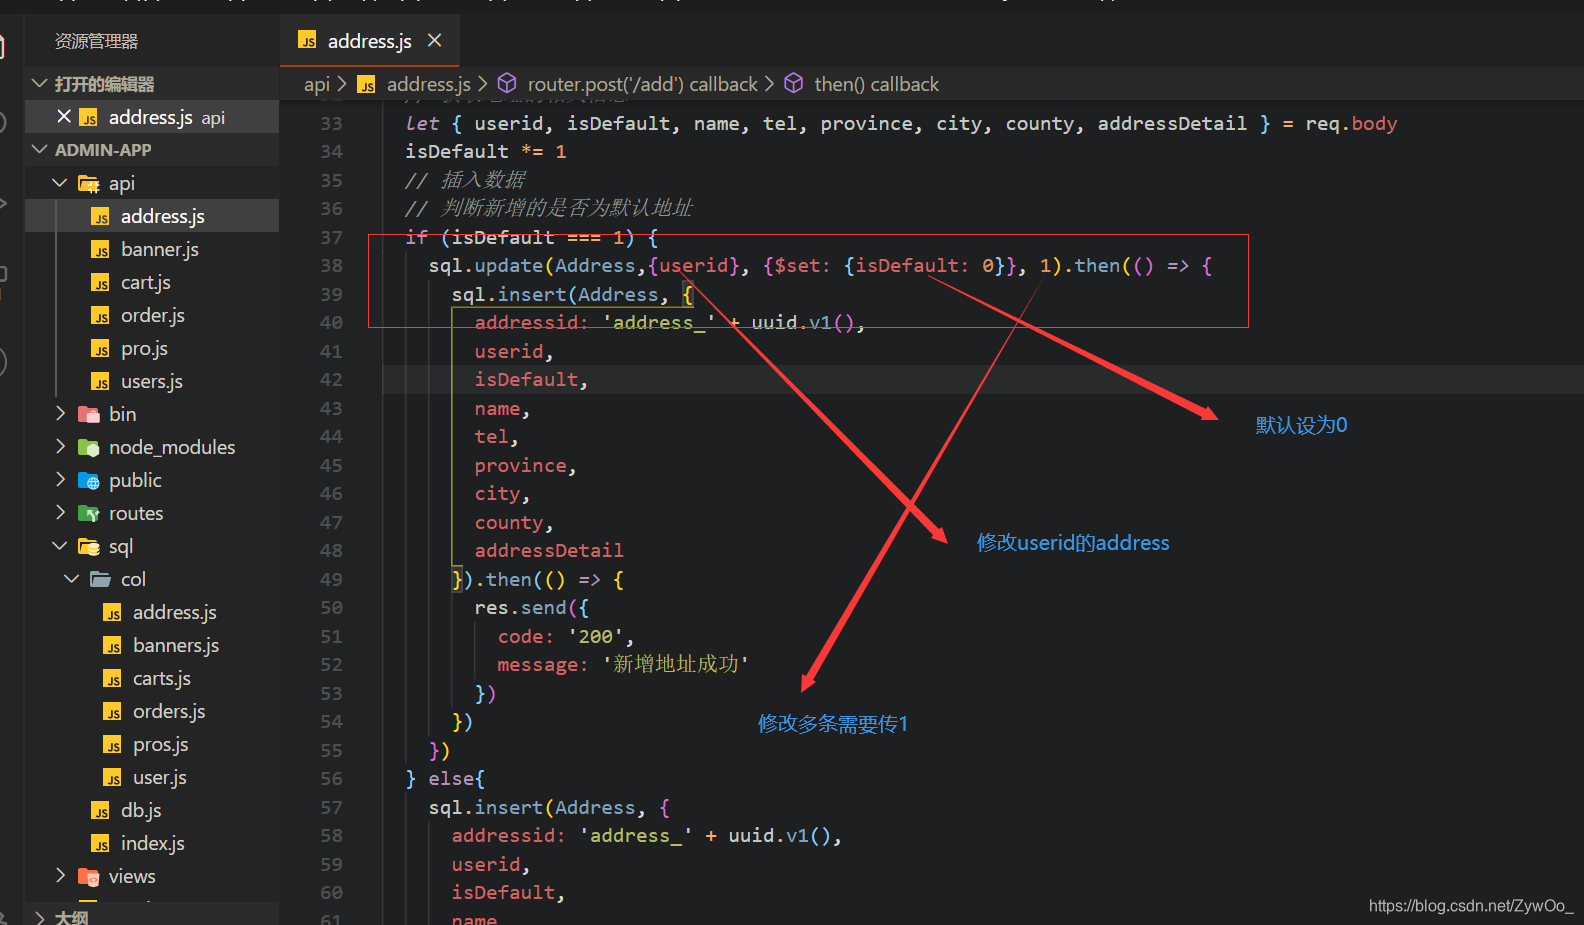This screenshot has width=1584, height=925.
Task: Click the col folder icon
Action: tap(101, 579)
